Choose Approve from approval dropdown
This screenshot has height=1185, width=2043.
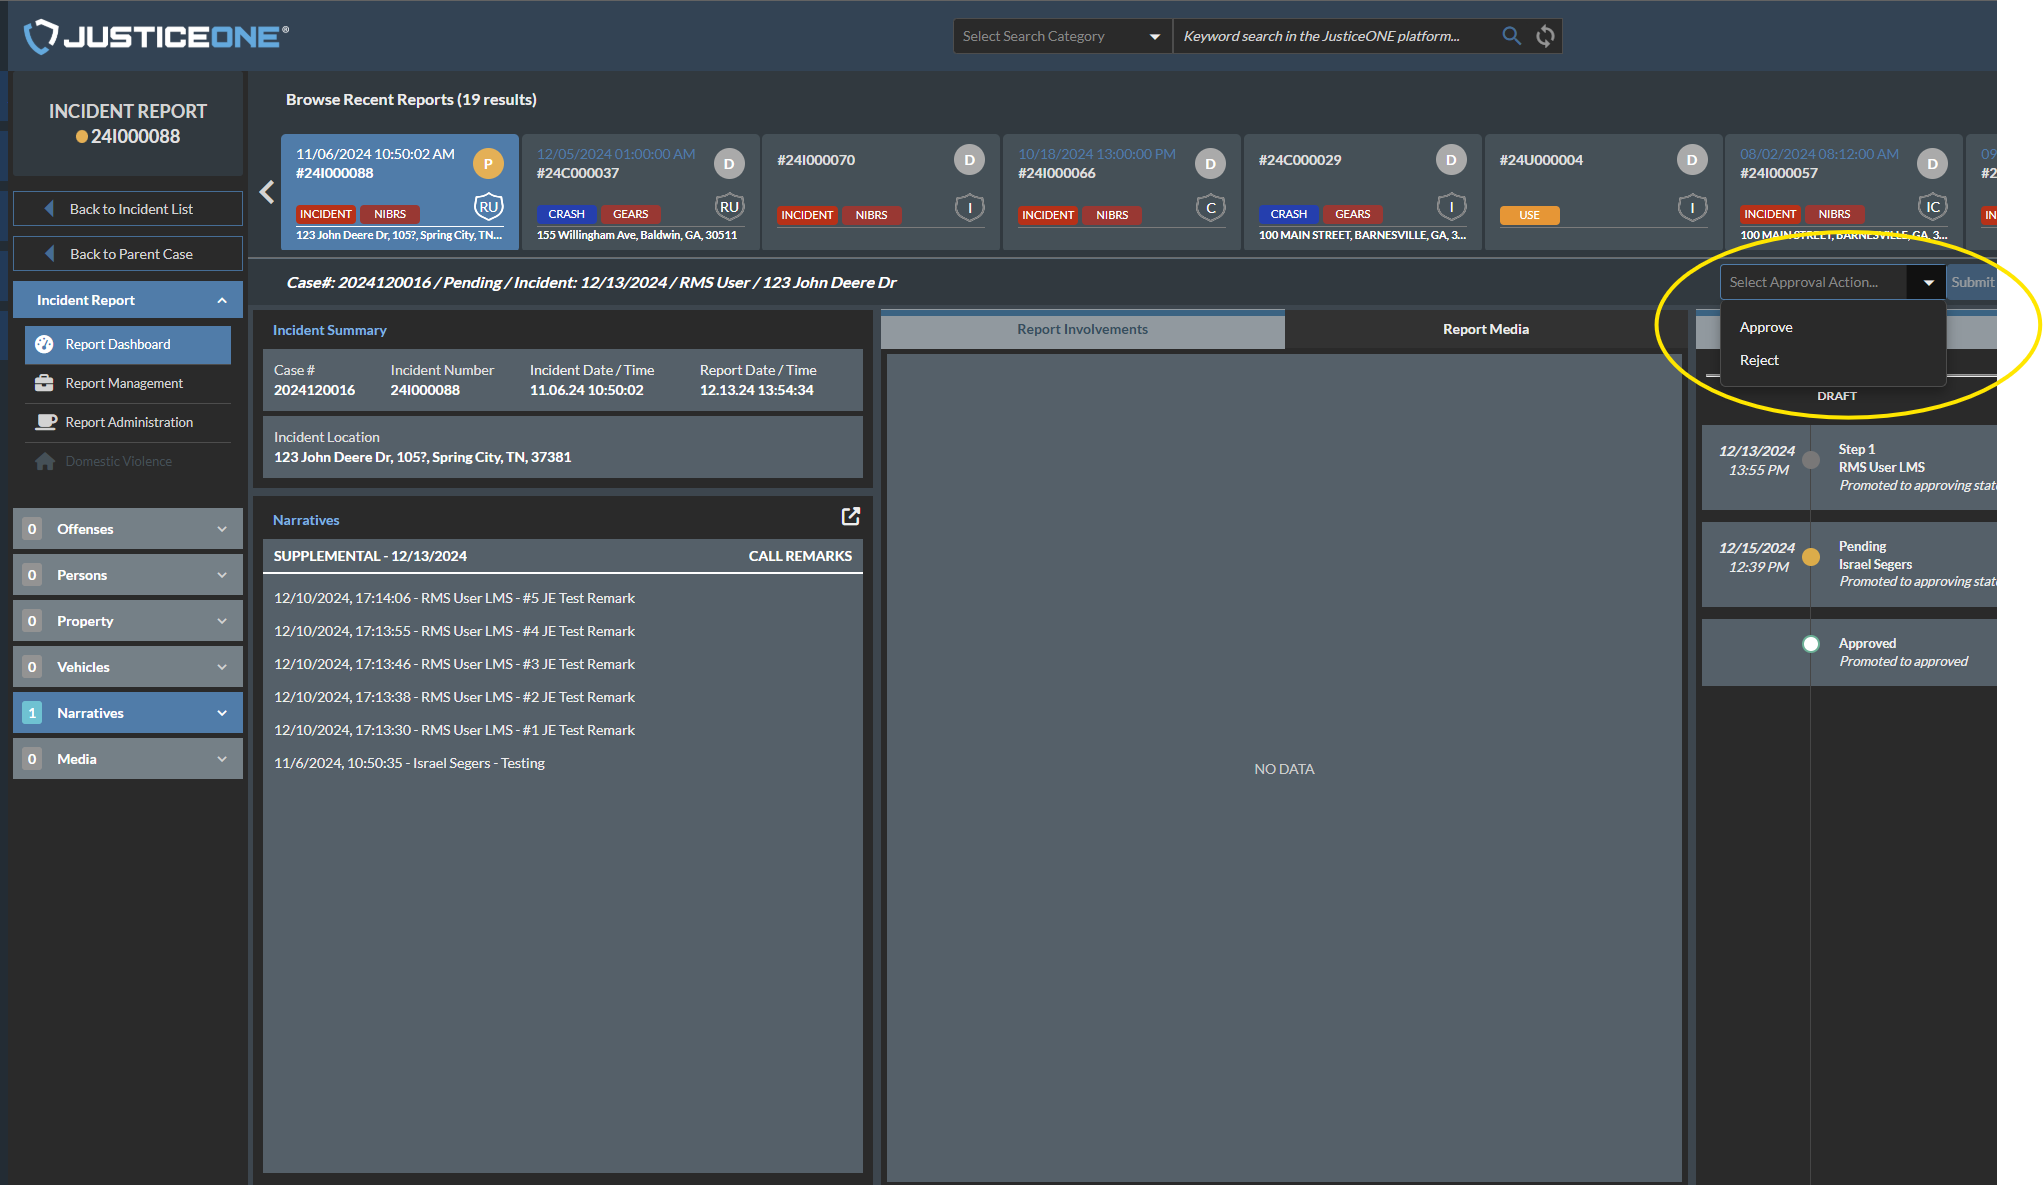click(1766, 327)
